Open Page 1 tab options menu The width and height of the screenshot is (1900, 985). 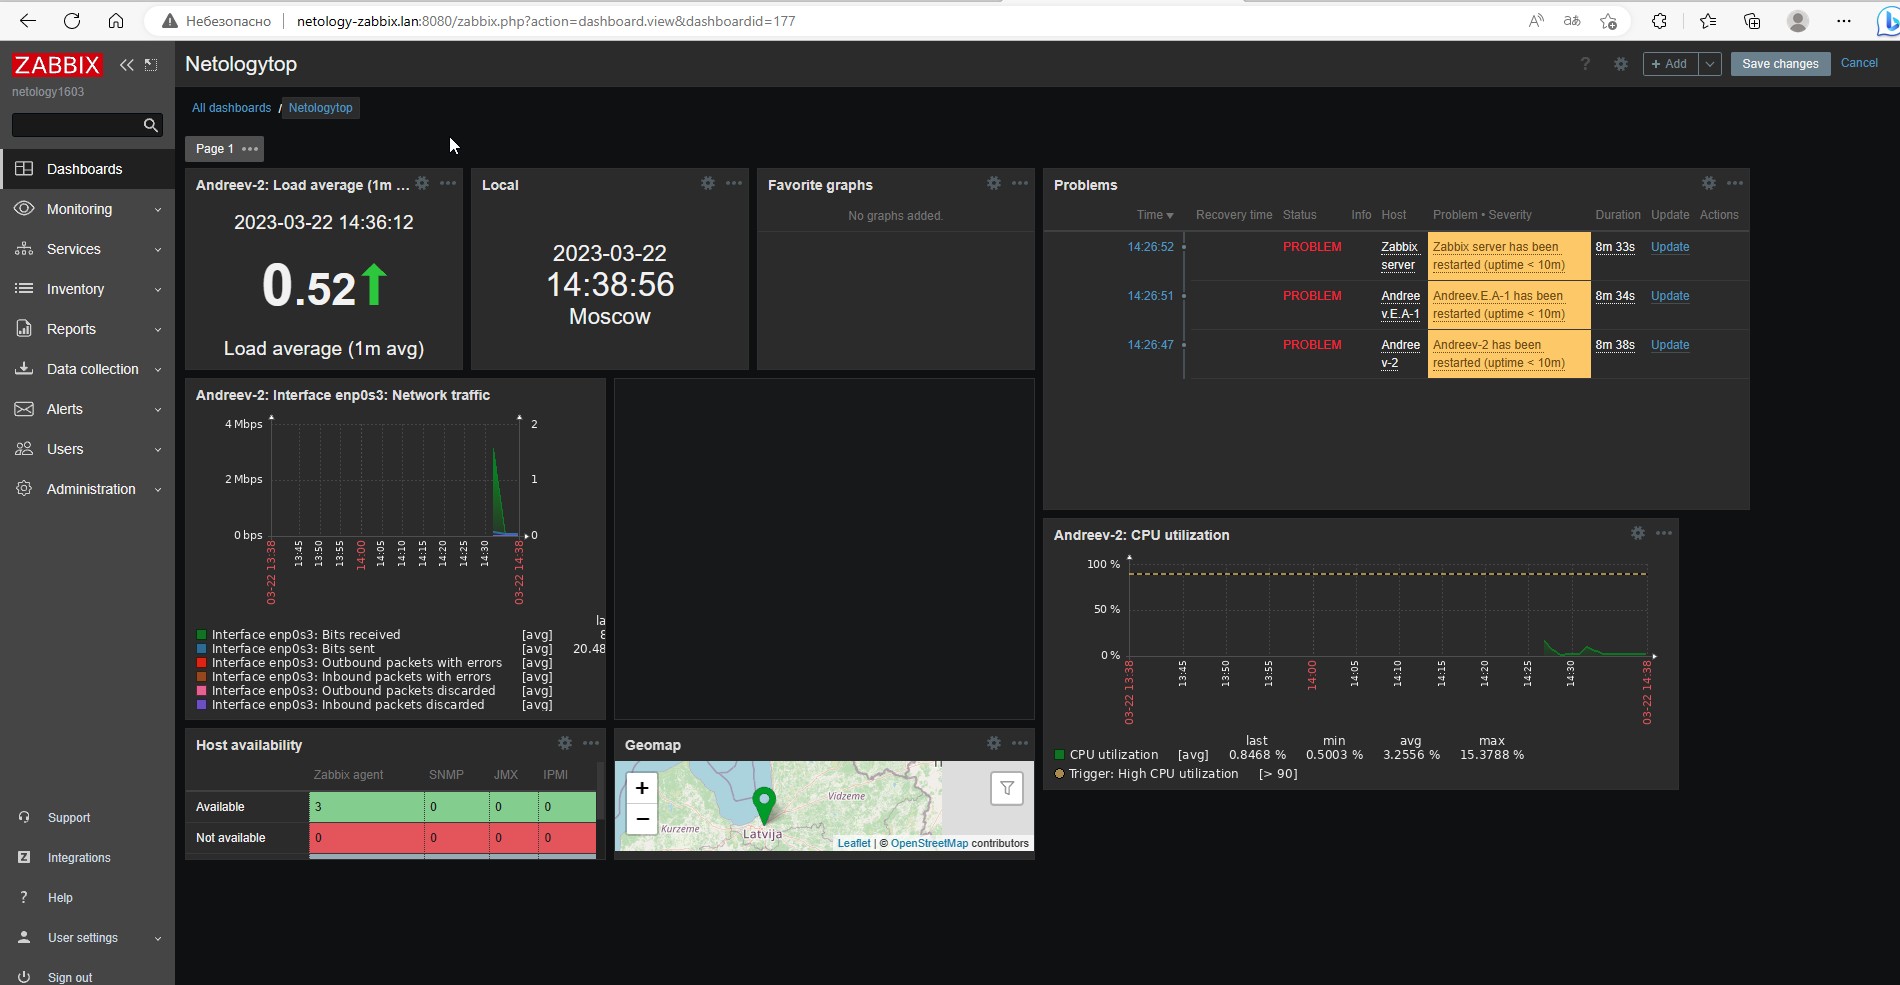tap(250, 149)
